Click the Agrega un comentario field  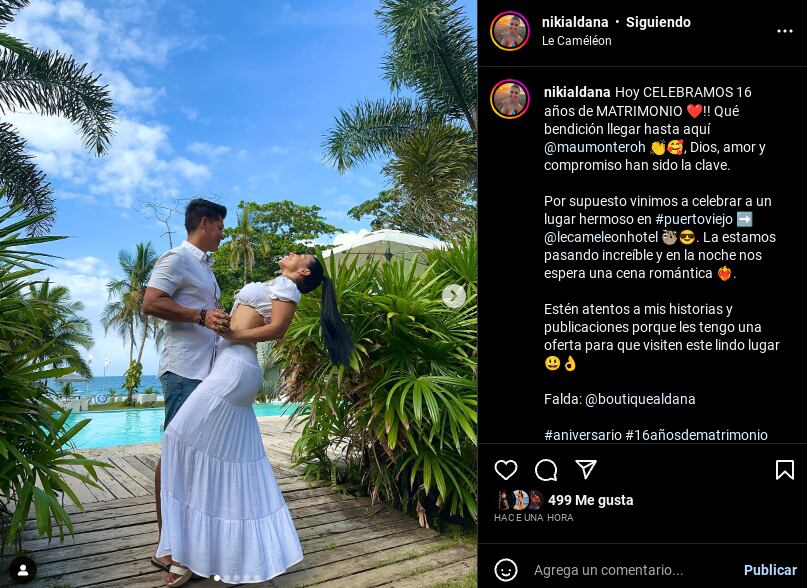(609, 570)
